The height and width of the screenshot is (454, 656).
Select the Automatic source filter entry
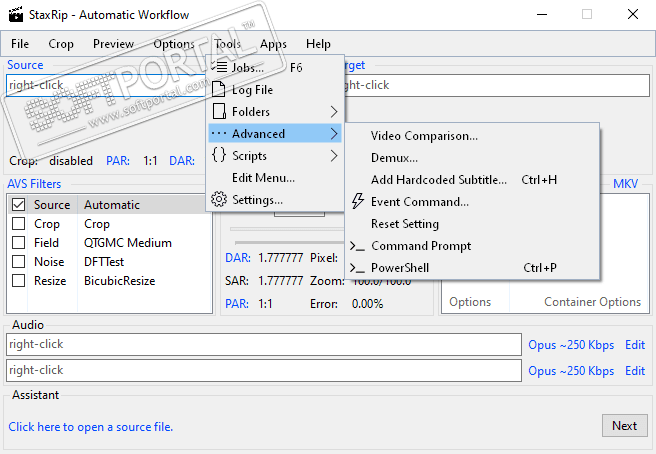pos(112,205)
